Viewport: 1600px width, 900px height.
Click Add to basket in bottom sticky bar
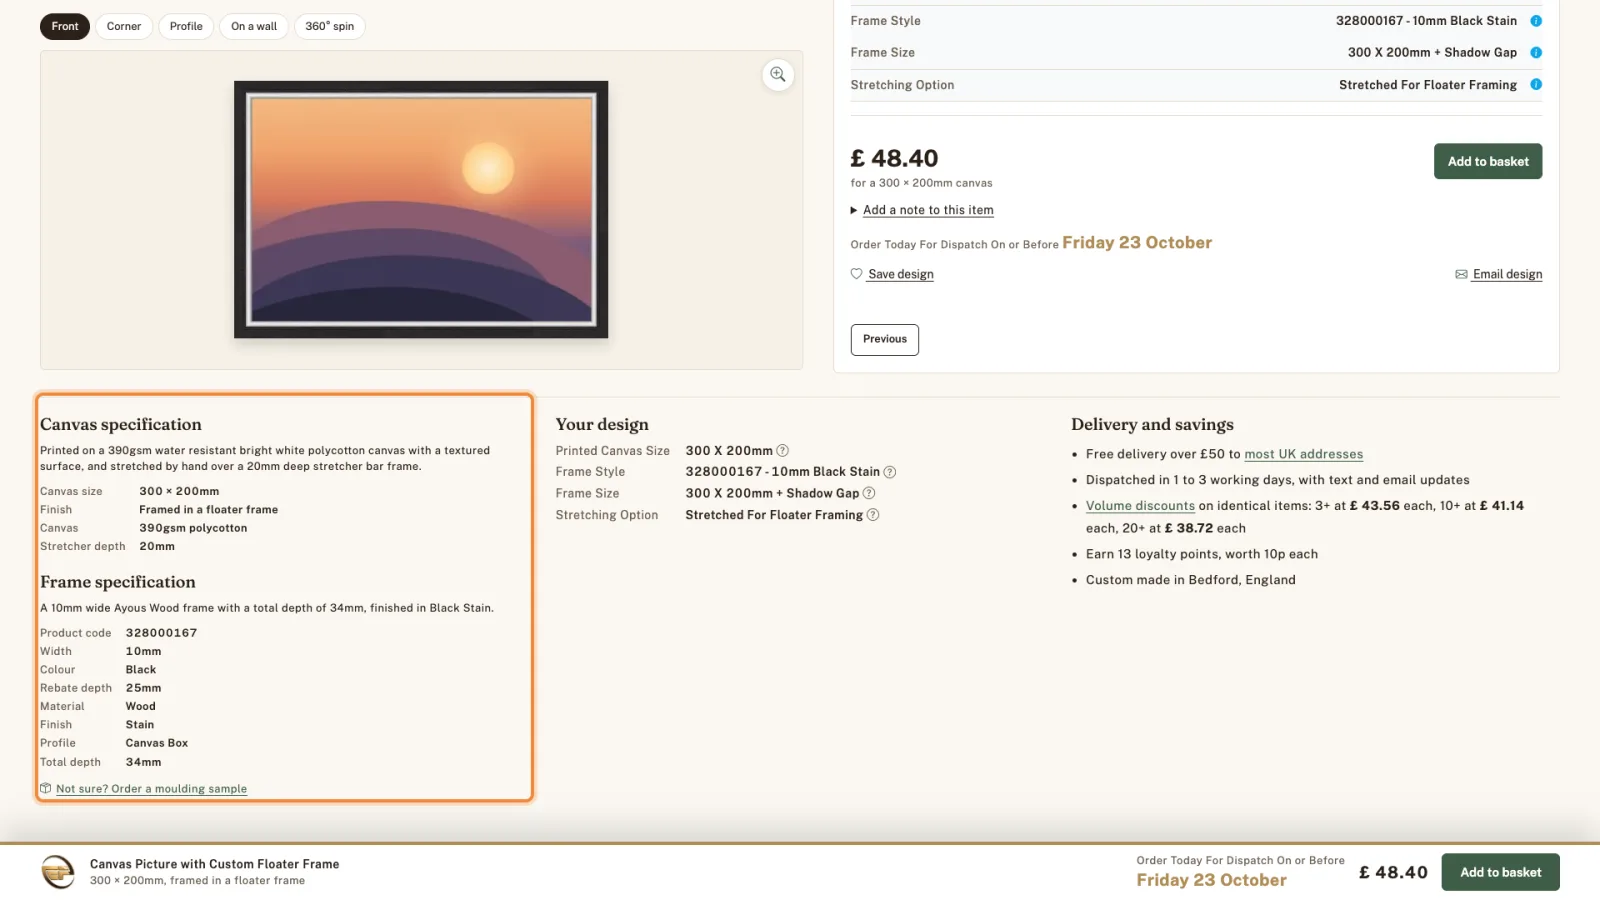(x=1500, y=872)
